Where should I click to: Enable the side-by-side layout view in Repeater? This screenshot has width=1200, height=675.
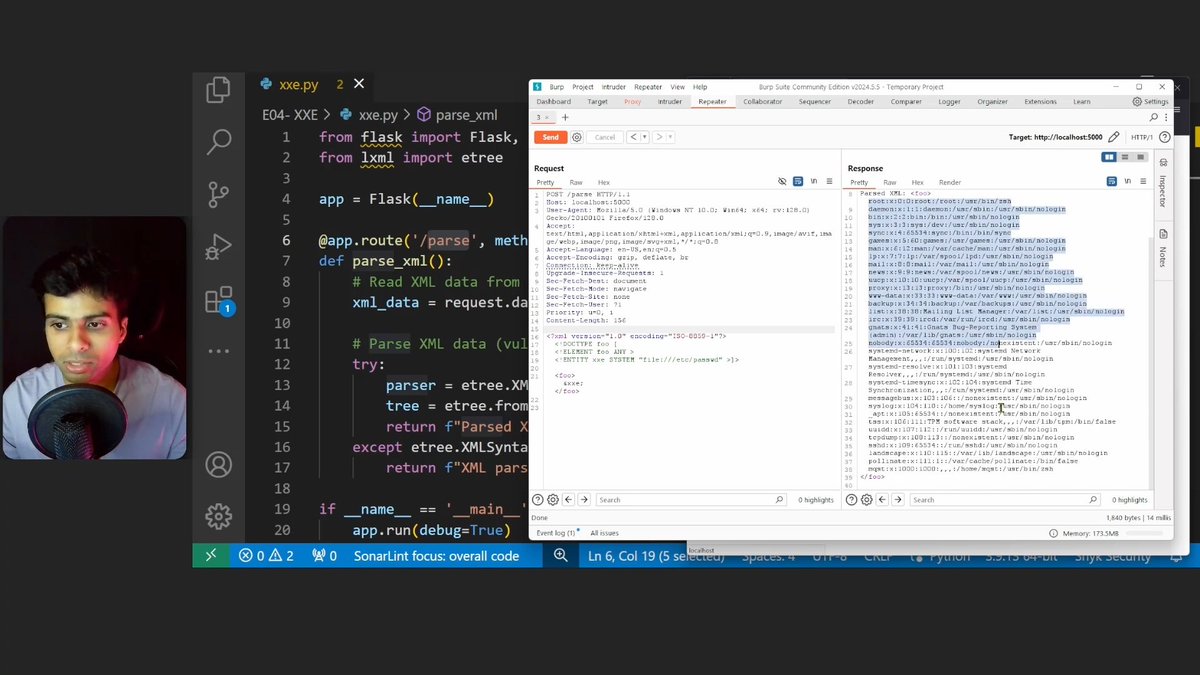[x=1110, y=155]
